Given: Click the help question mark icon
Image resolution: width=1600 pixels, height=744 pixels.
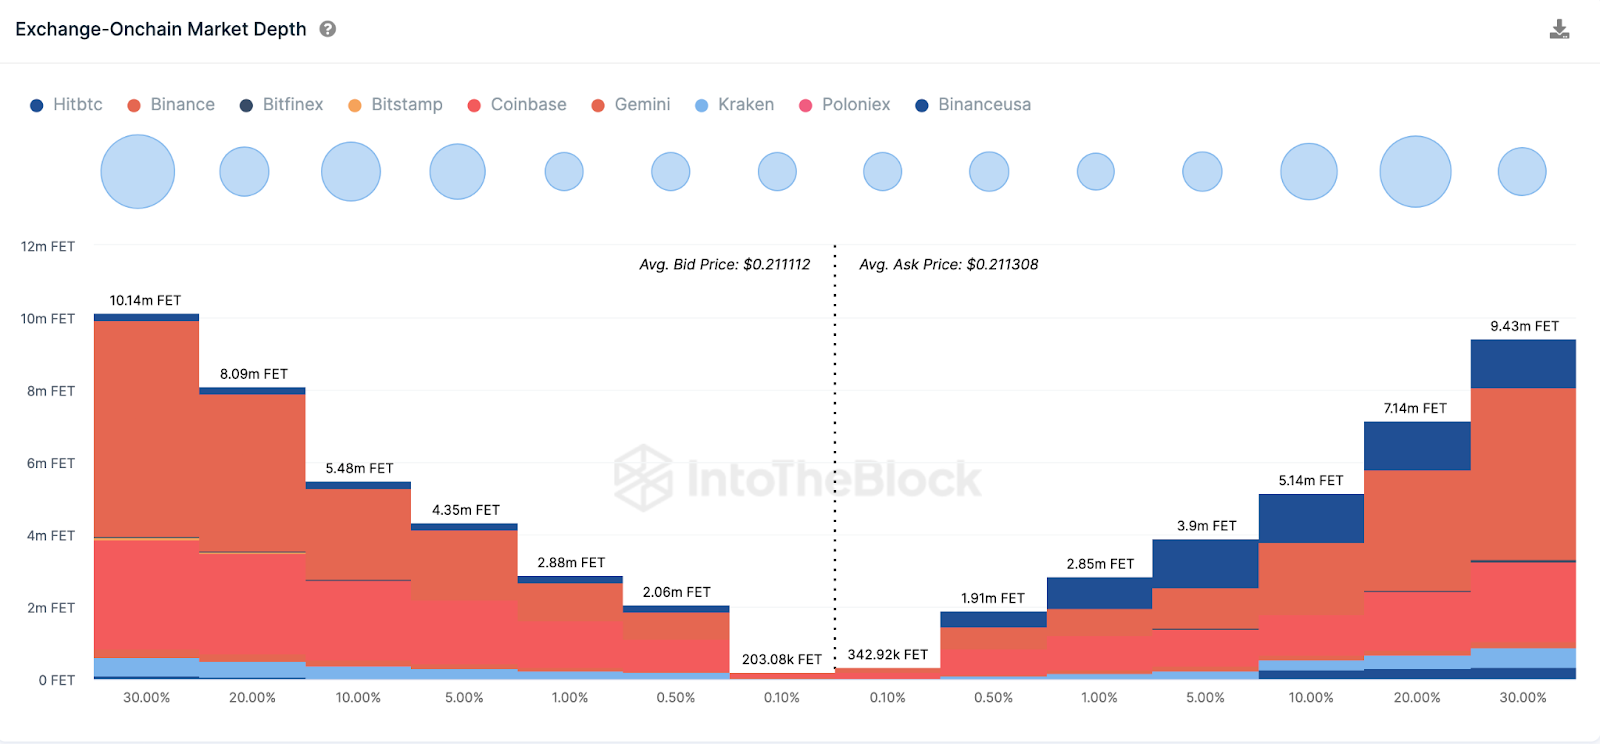Looking at the screenshot, I should (327, 29).
